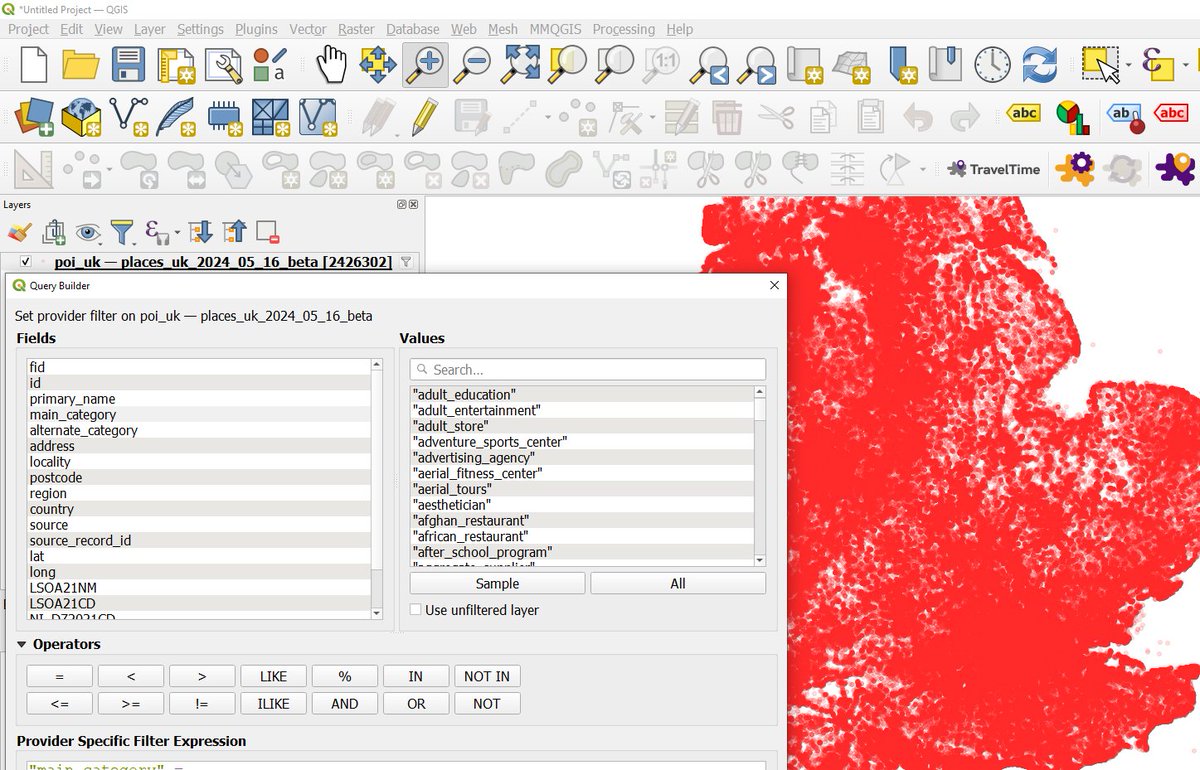
Task: Open the Project menu
Action: point(28,29)
